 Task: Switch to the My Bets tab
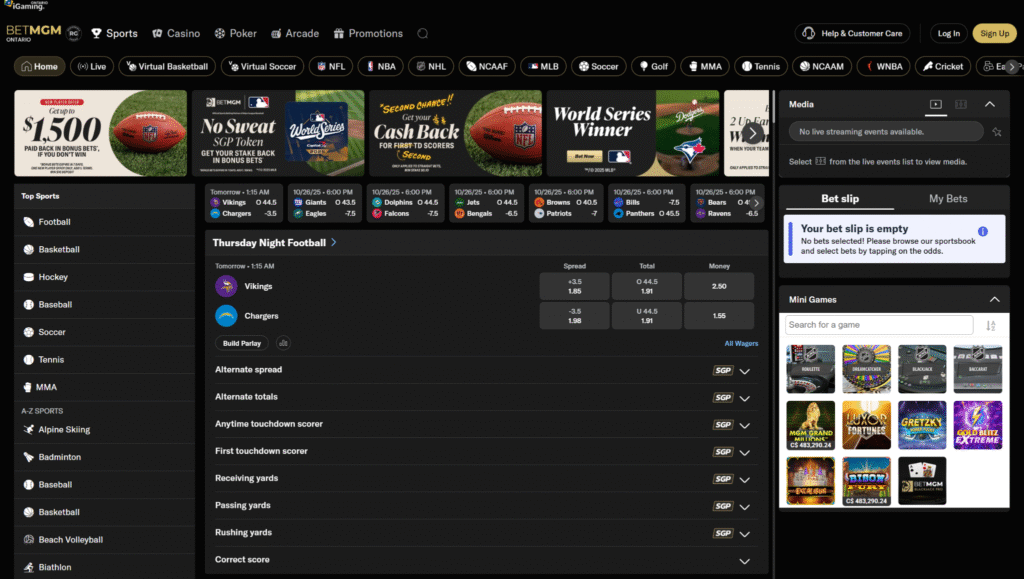(948, 199)
